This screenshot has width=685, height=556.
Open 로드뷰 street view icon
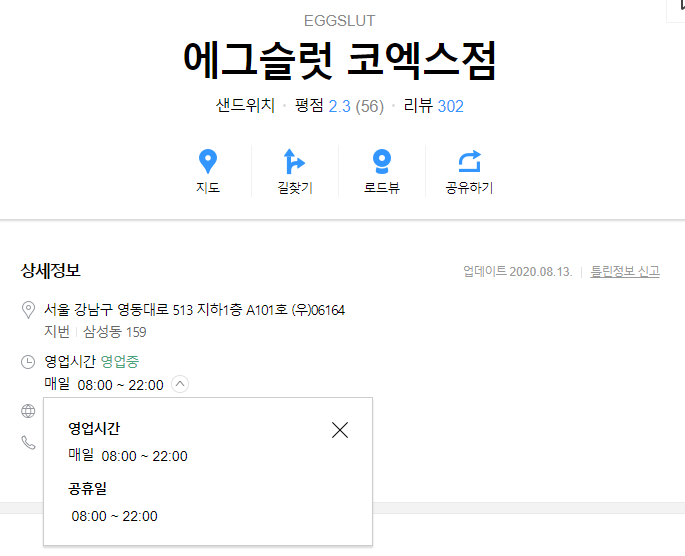point(381,161)
